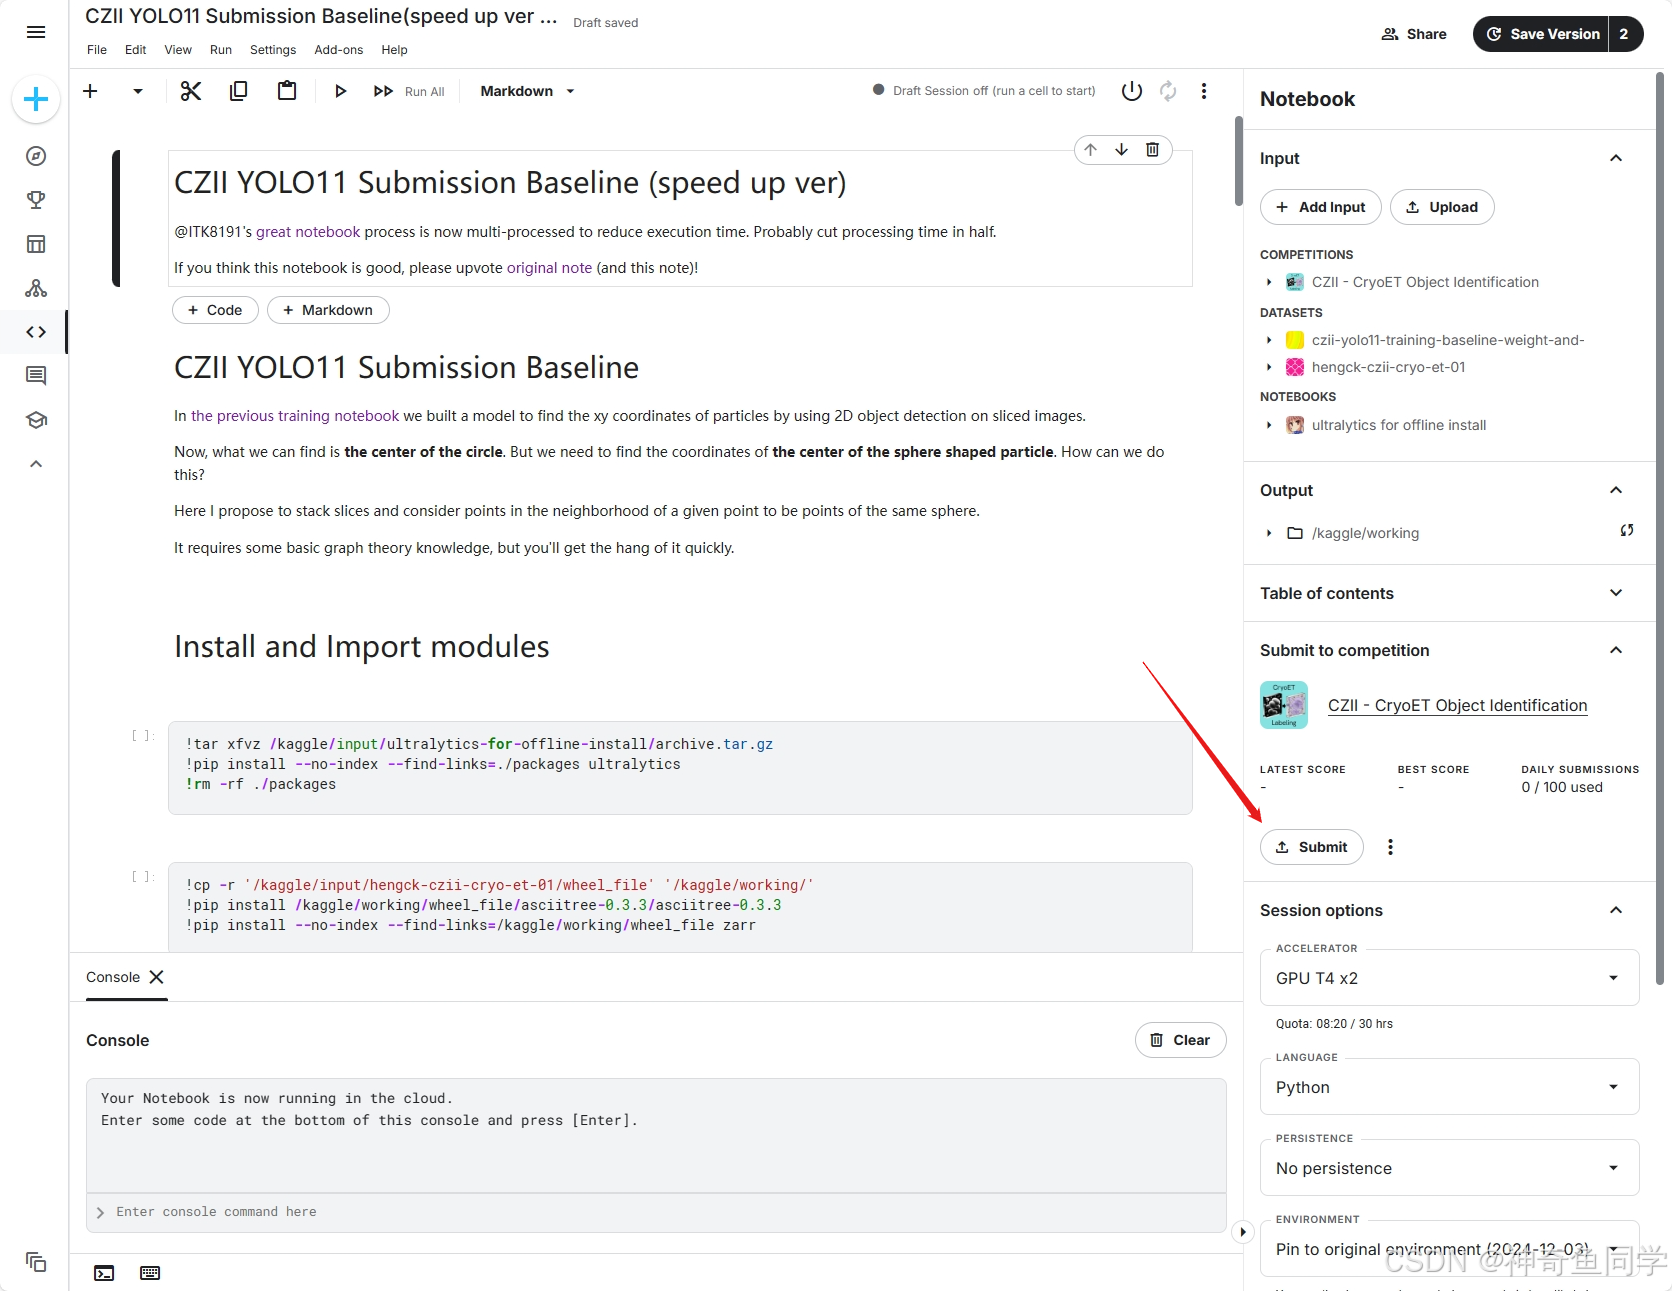Expand CZII - CryoET Object Identification competition input

[x=1269, y=282]
